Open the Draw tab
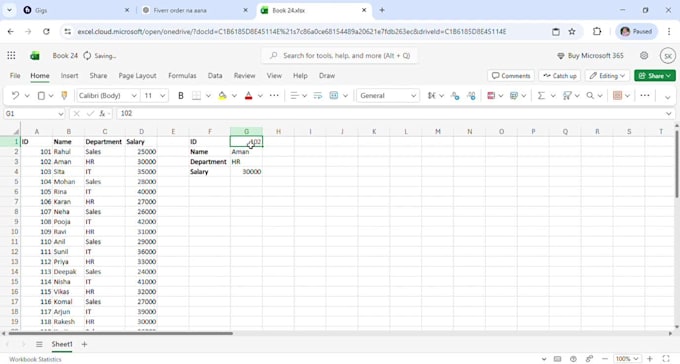 (x=327, y=75)
